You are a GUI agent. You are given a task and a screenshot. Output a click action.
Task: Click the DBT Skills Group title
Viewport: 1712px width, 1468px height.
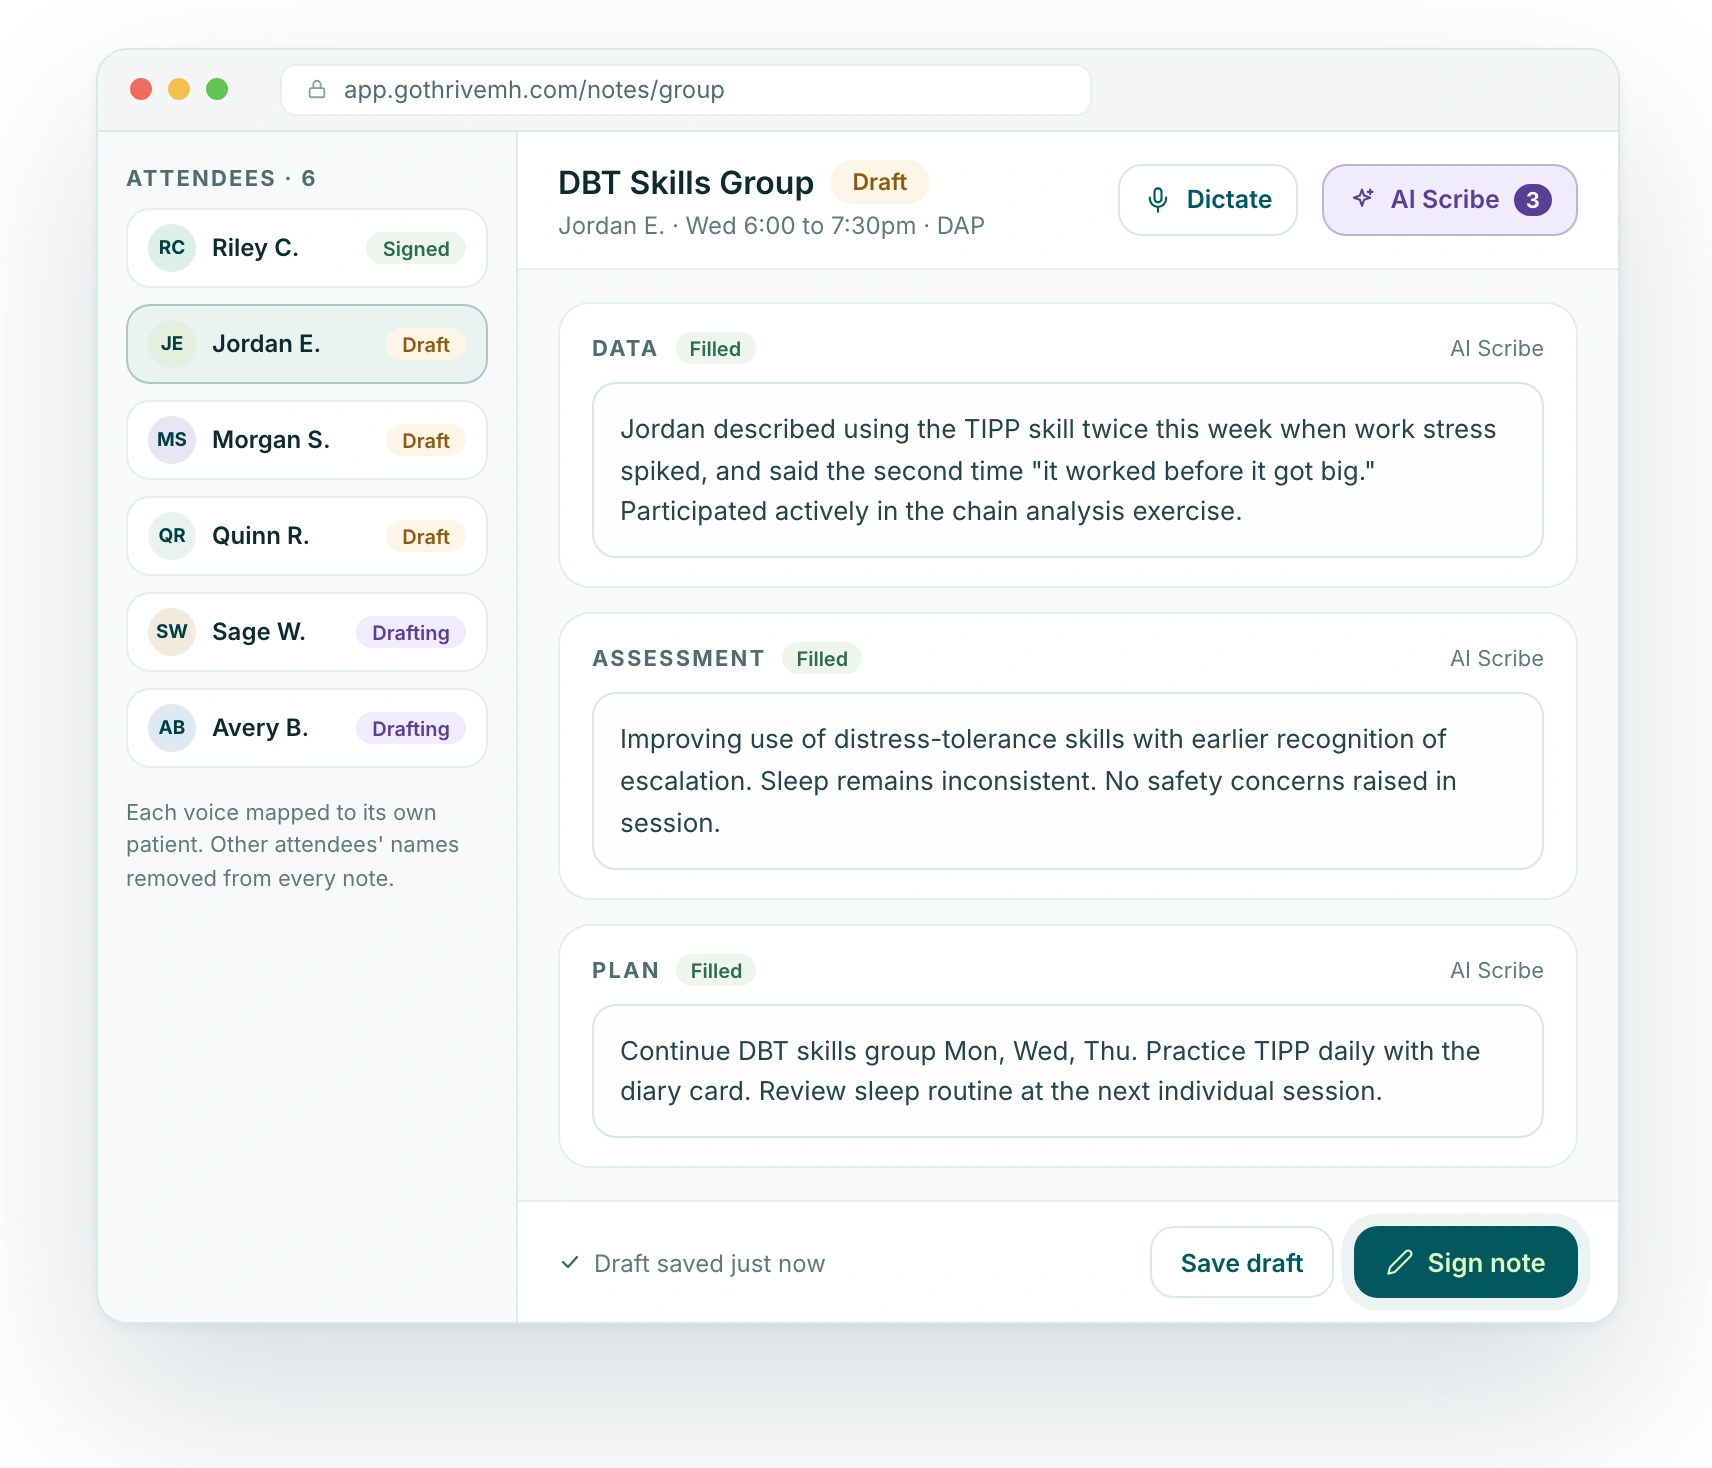(x=686, y=183)
